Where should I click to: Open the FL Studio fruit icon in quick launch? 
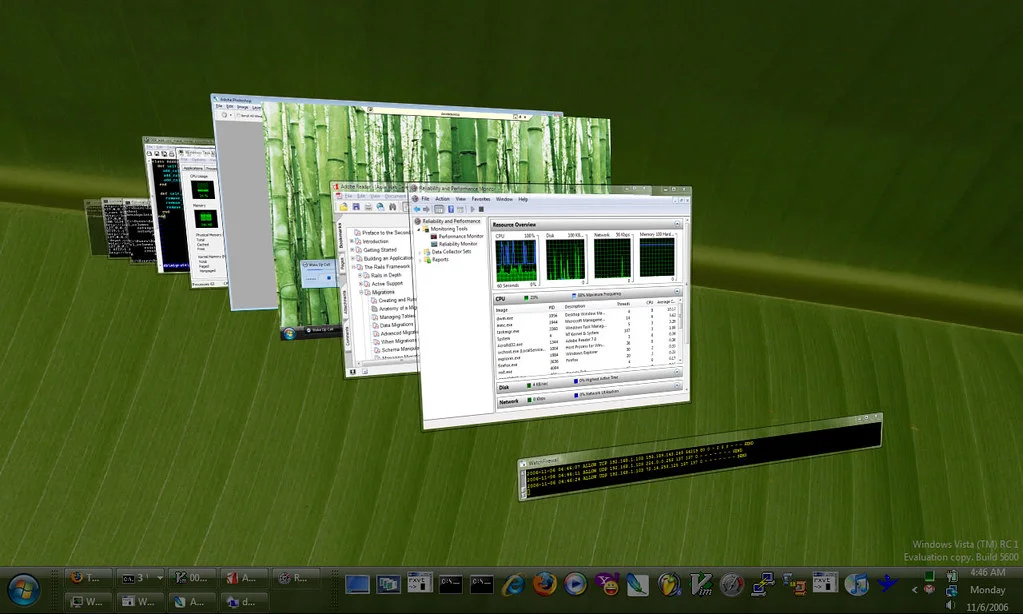(669, 584)
